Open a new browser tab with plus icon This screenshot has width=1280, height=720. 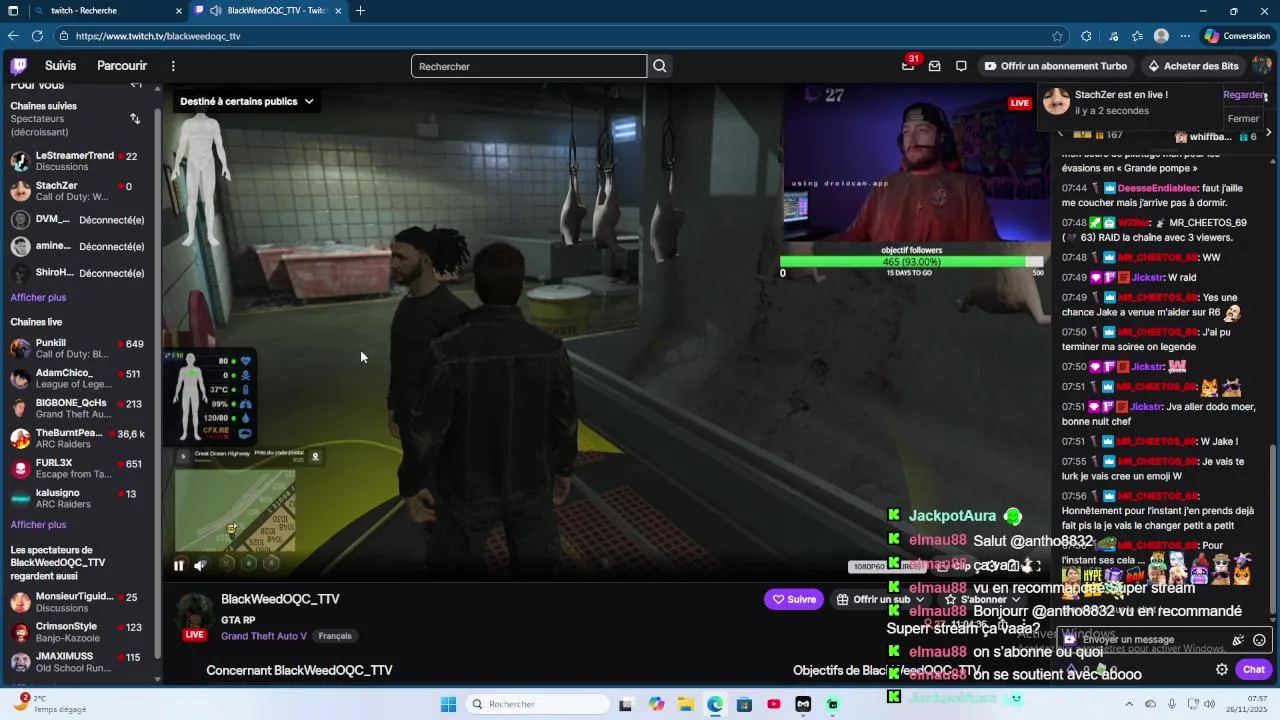tap(360, 11)
